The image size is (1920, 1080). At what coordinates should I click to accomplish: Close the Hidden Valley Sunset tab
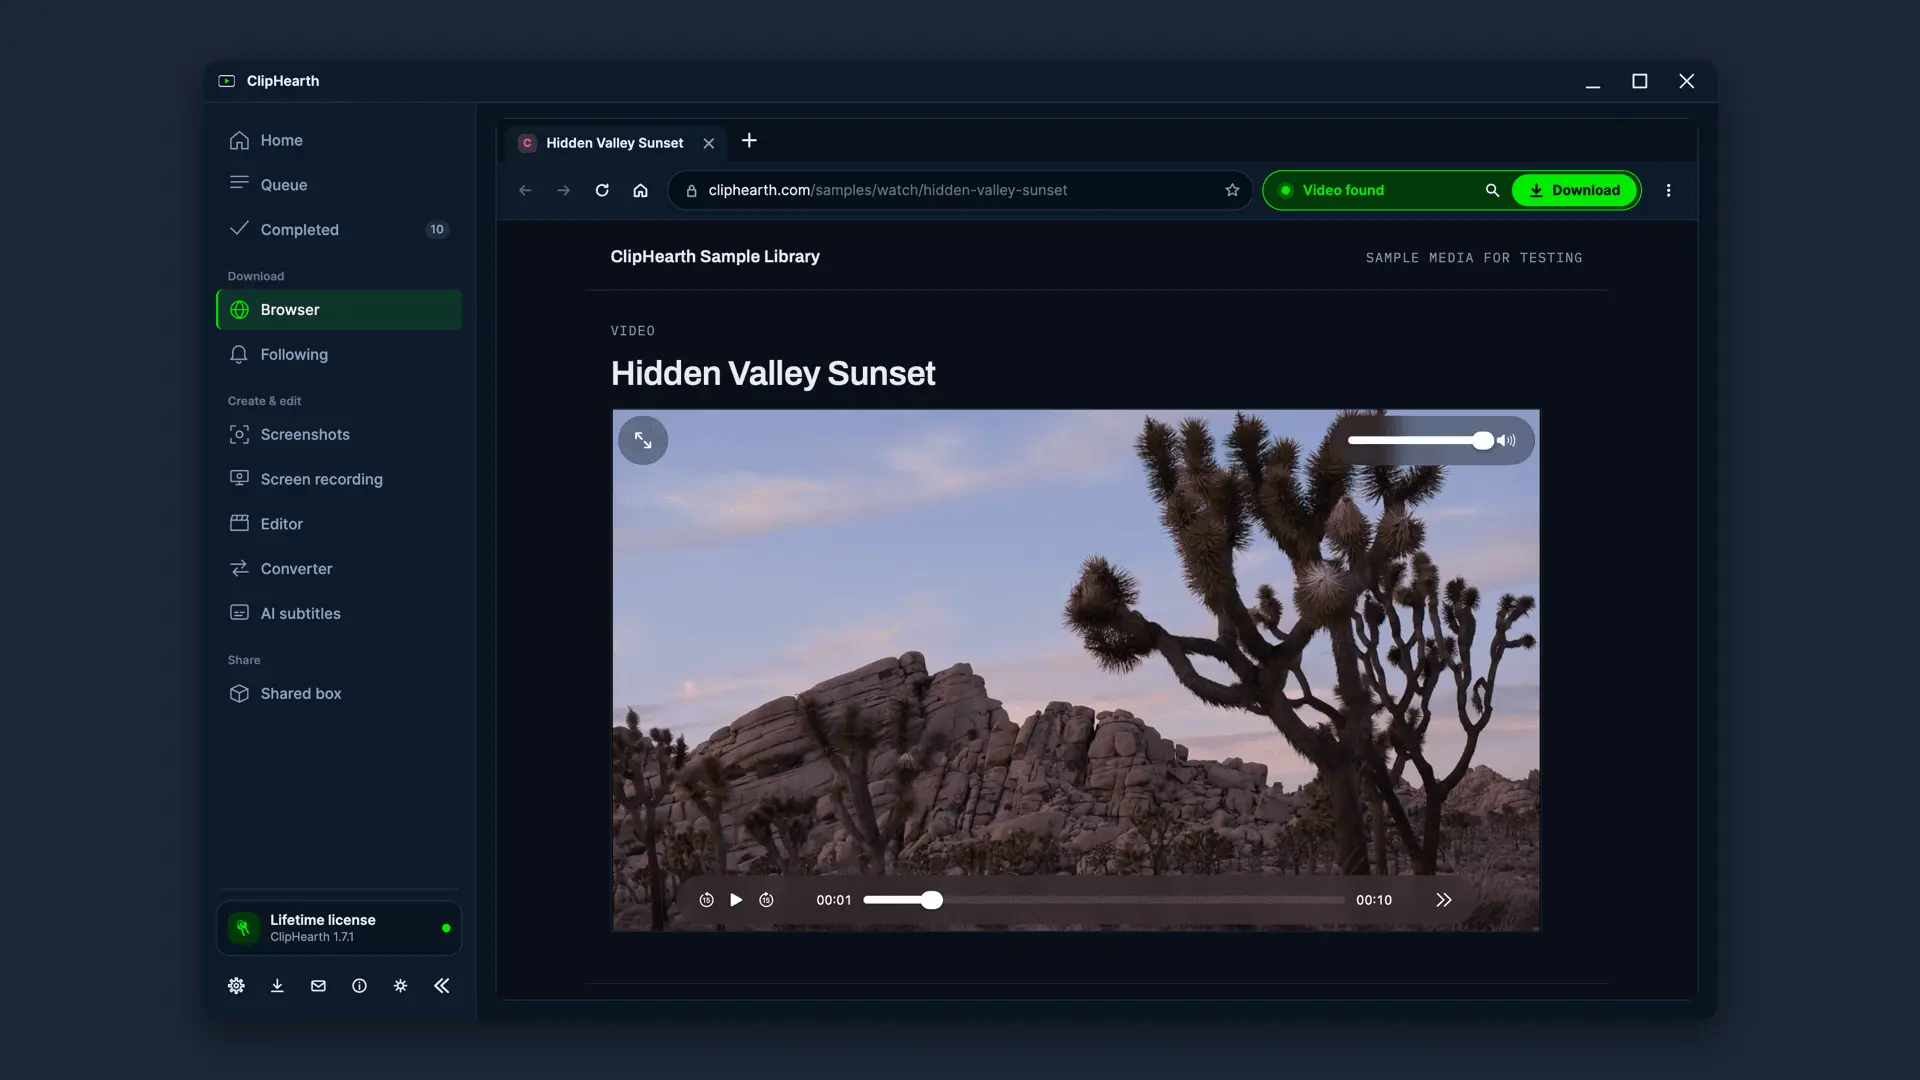pos(709,143)
